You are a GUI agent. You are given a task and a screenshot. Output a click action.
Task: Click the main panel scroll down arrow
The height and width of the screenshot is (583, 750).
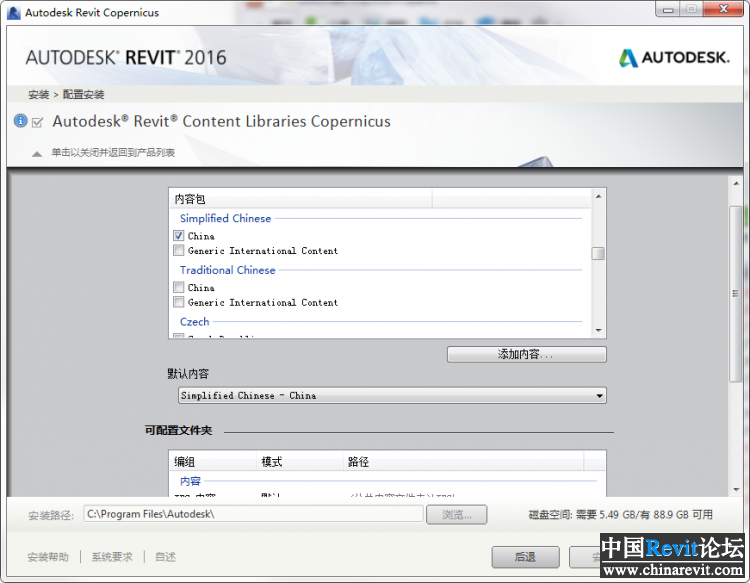tap(736, 490)
